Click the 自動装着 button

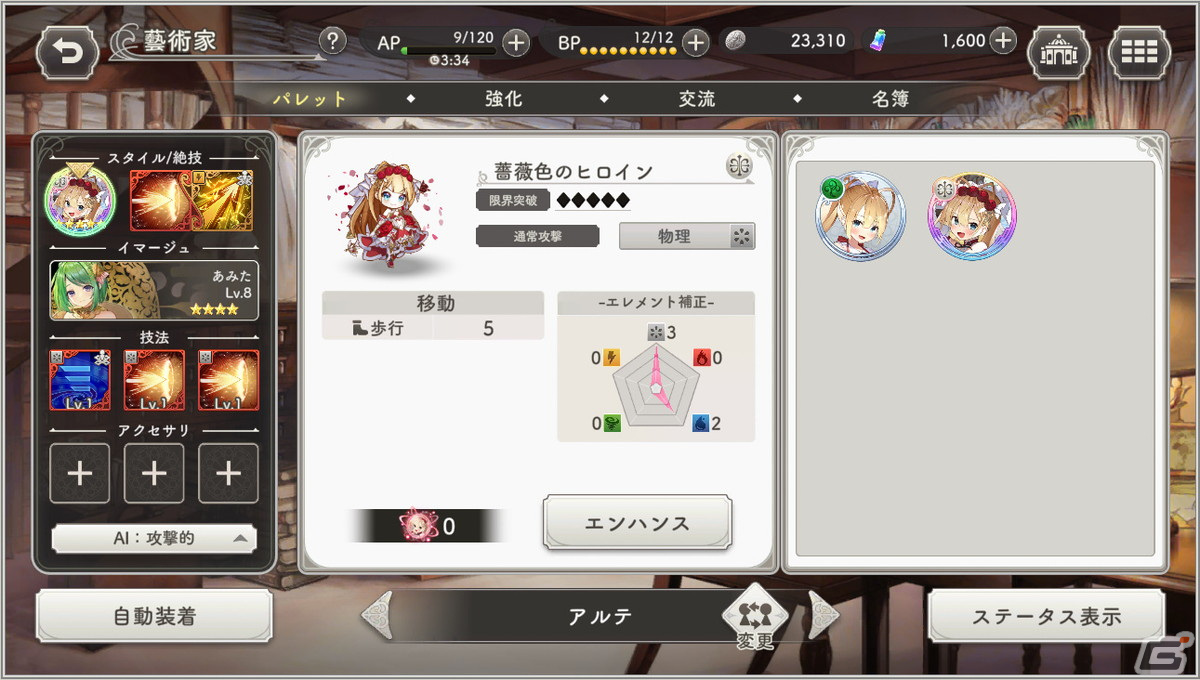pos(154,616)
